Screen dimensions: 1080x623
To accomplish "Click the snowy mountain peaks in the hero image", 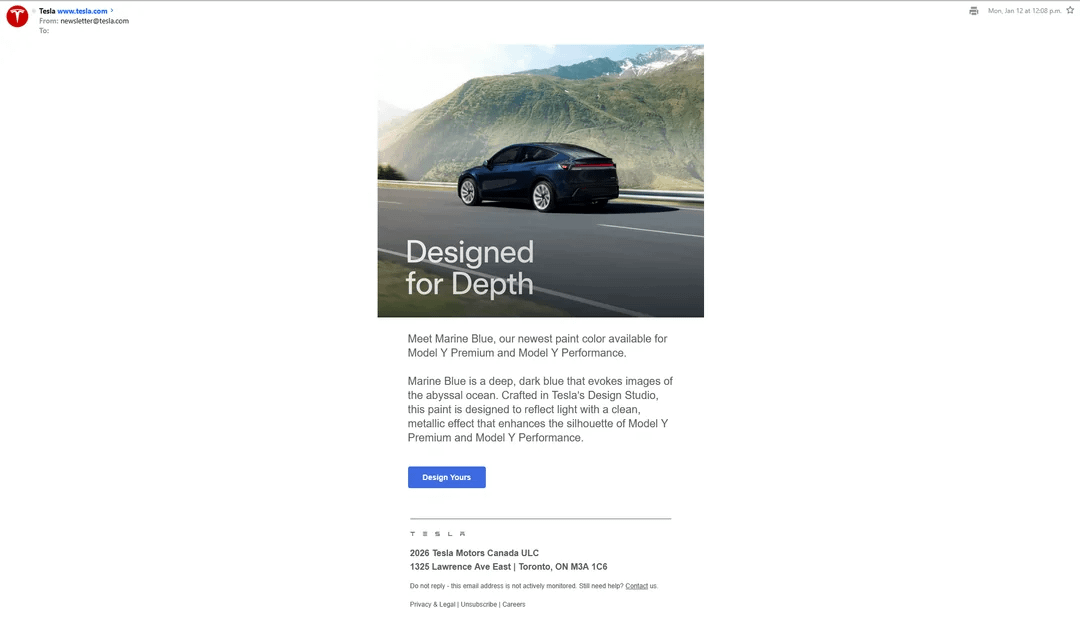I will click(648, 60).
